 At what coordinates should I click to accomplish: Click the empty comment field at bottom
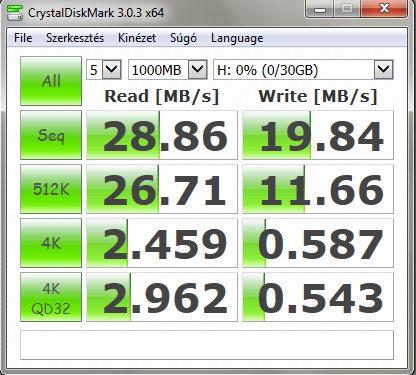[207, 345]
